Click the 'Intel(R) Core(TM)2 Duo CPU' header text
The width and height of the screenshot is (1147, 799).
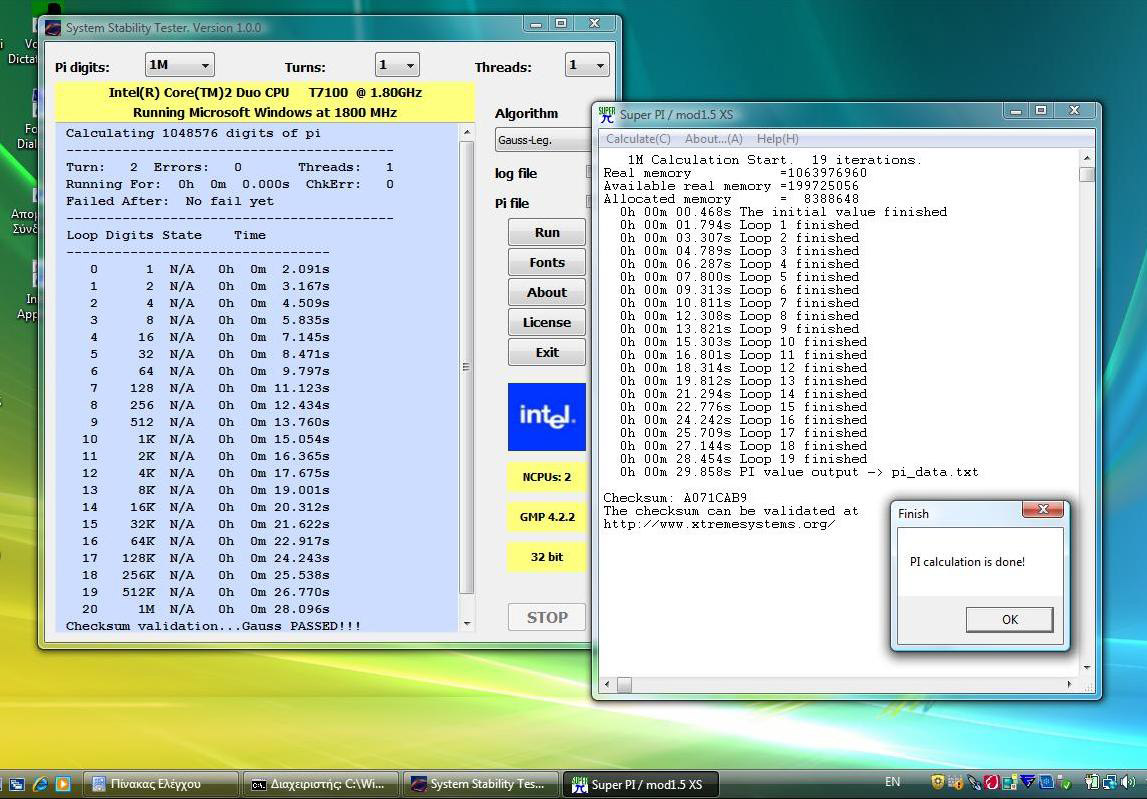(x=265, y=93)
